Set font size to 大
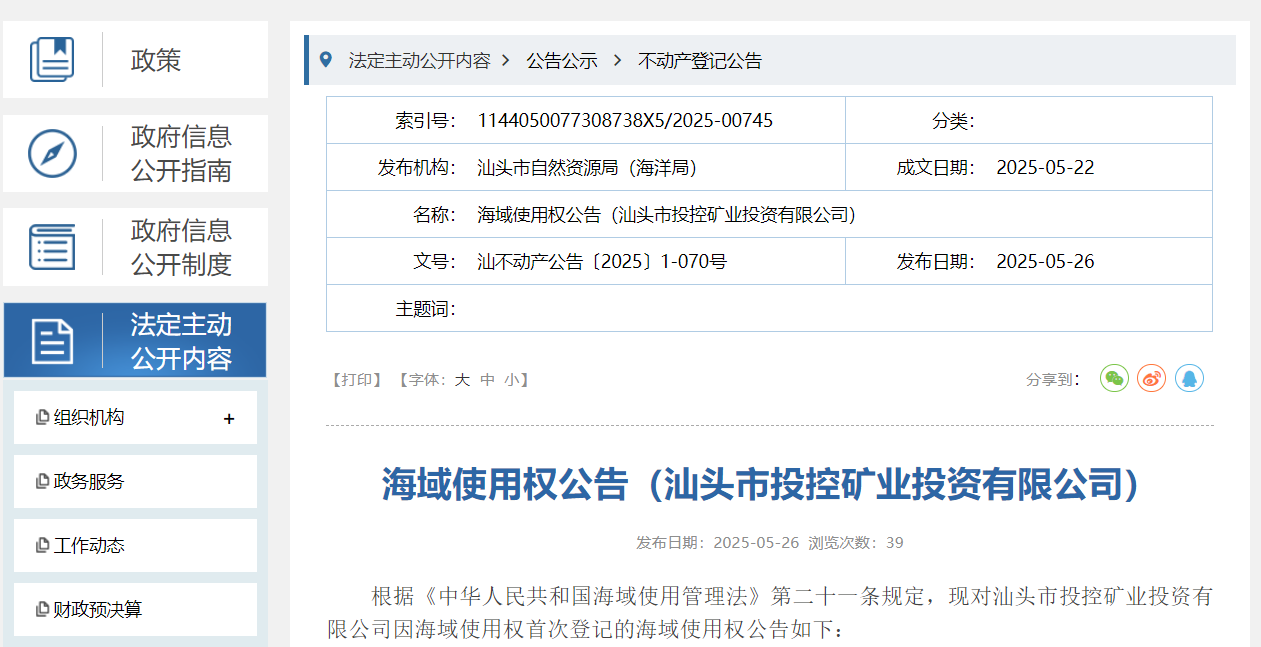The height and width of the screenshot is (647, 1261). pos(462,380)
